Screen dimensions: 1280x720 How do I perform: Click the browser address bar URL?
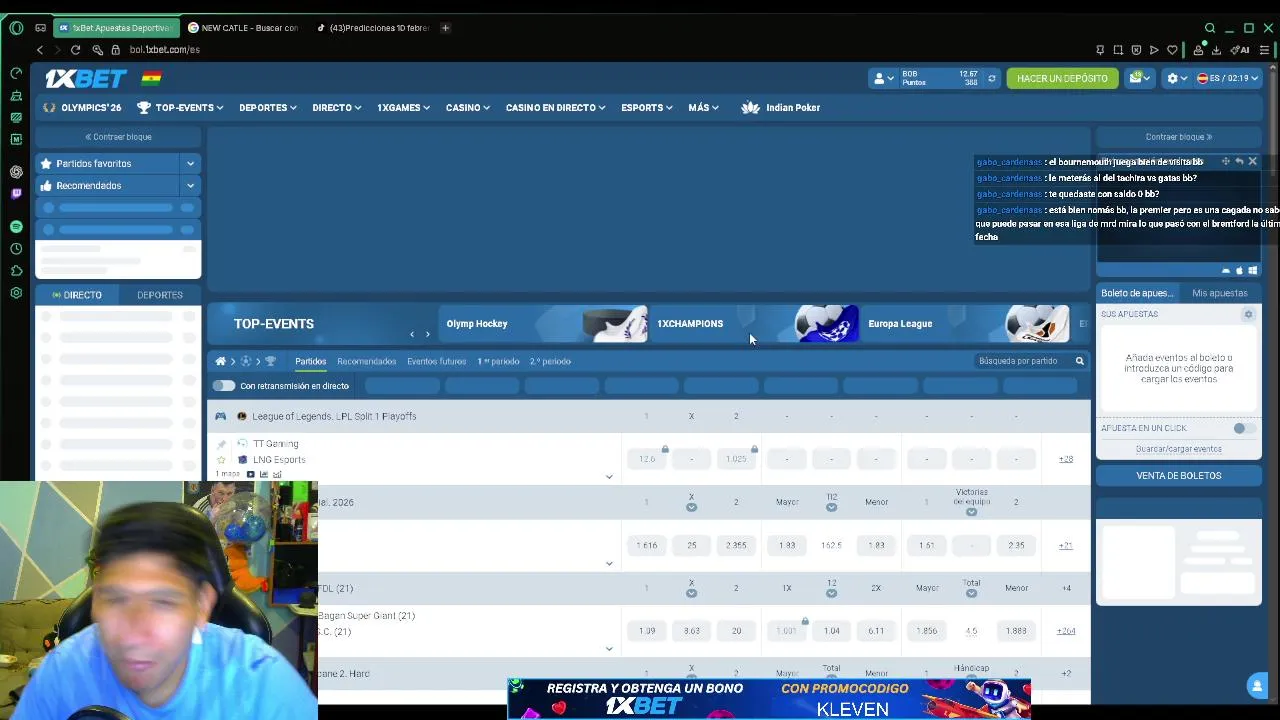point(164,50)
